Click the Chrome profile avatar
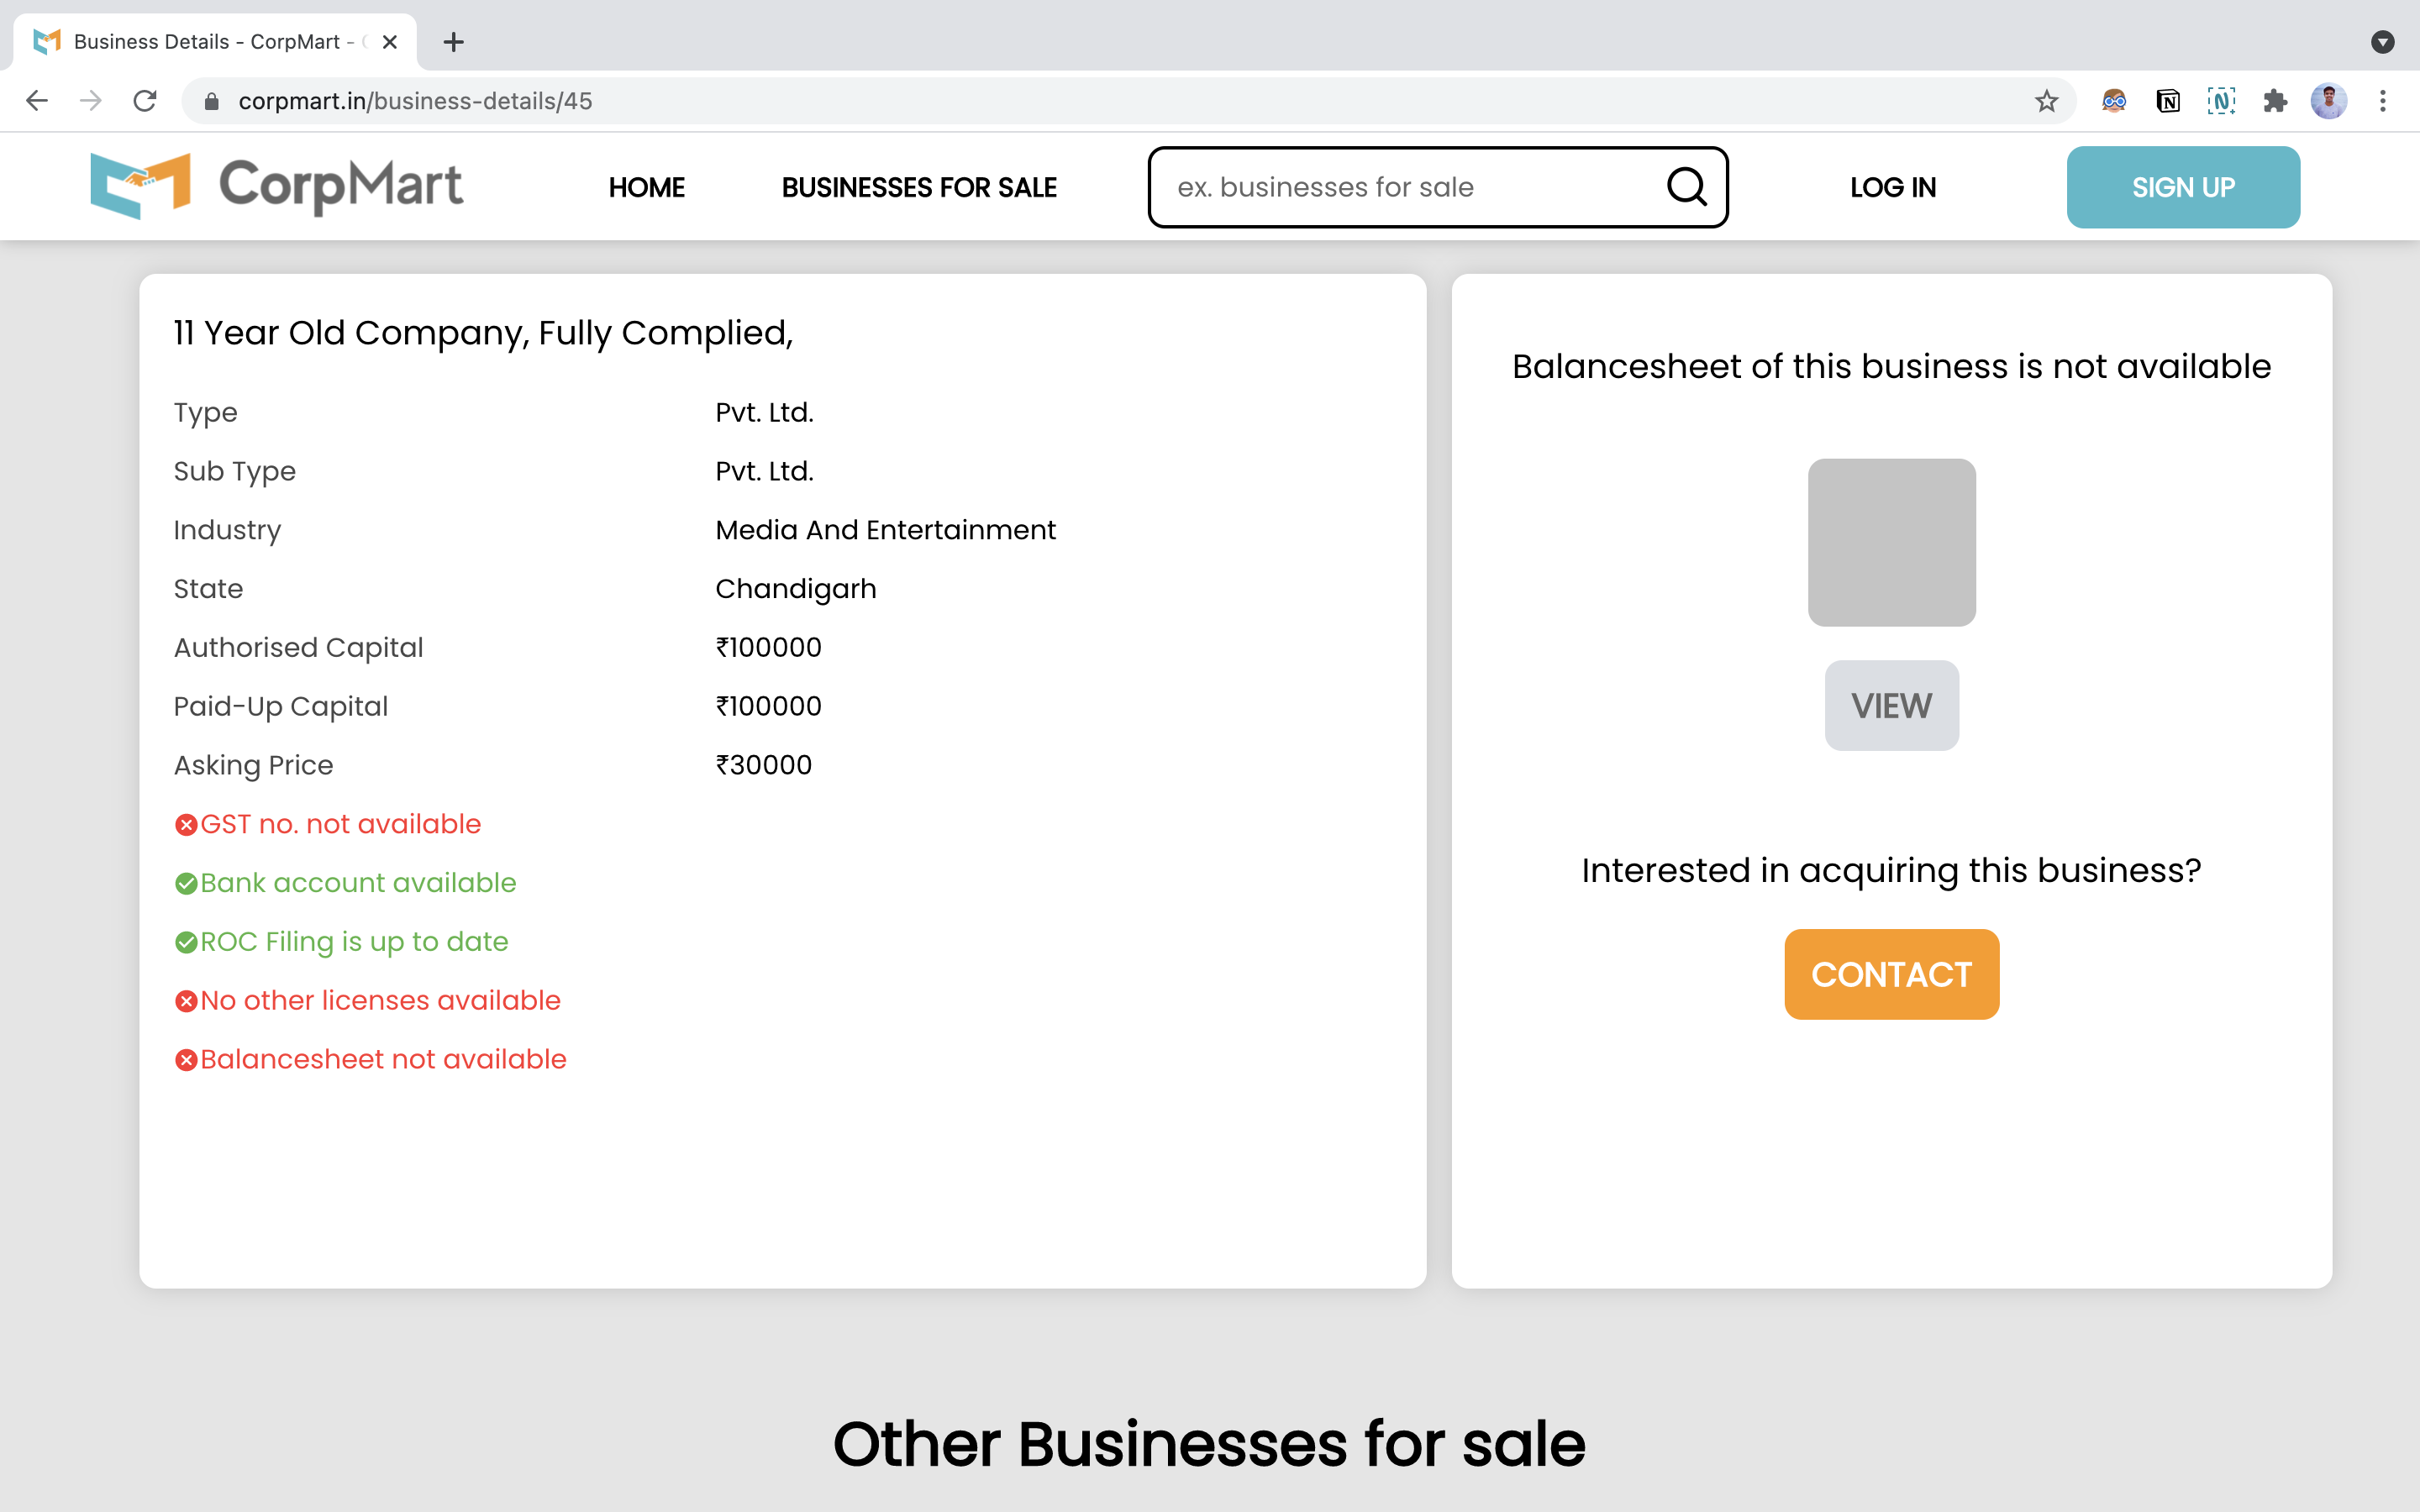Viewport: 2420px width, 1512px height. pos(2328,101)
